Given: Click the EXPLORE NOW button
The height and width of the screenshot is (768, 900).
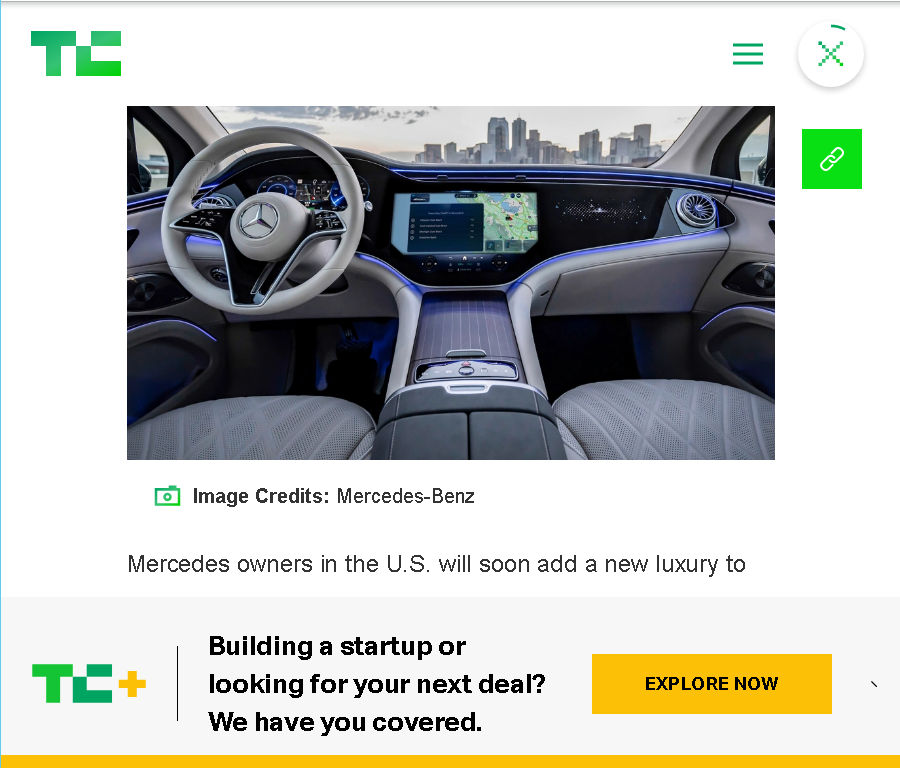Looking at the screenshot, I should [712, 684].
